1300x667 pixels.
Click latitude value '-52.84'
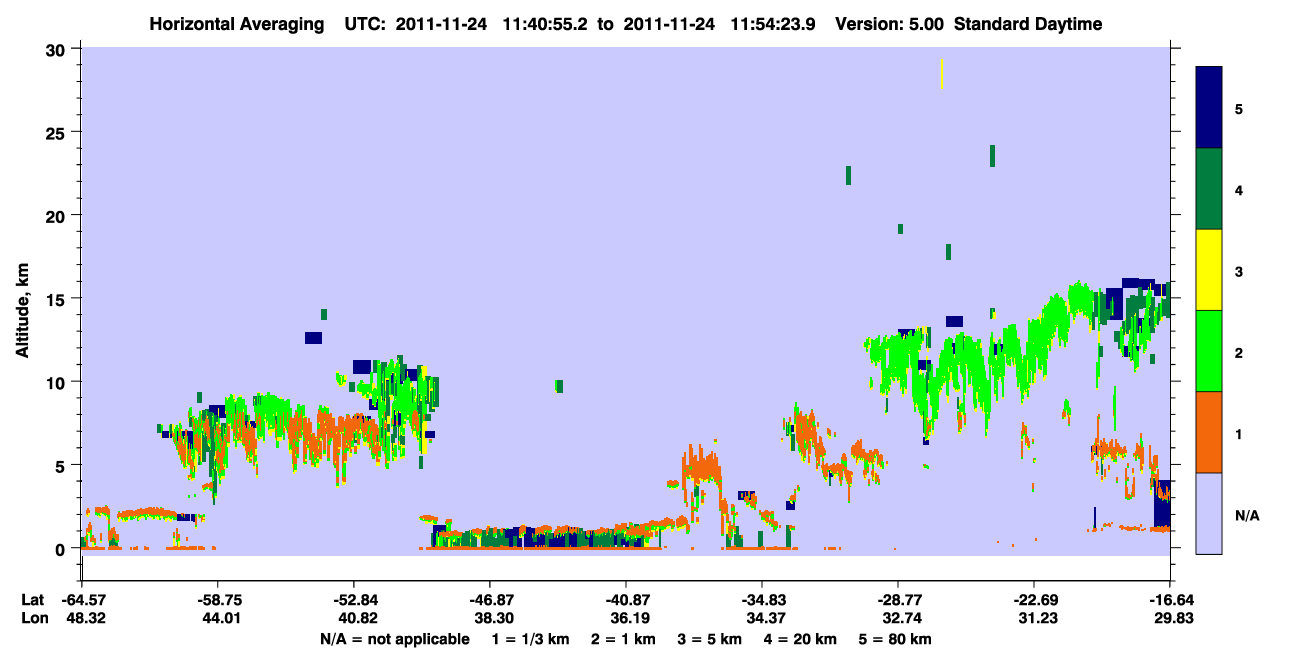pyautogui.click(x=354, y=600)
